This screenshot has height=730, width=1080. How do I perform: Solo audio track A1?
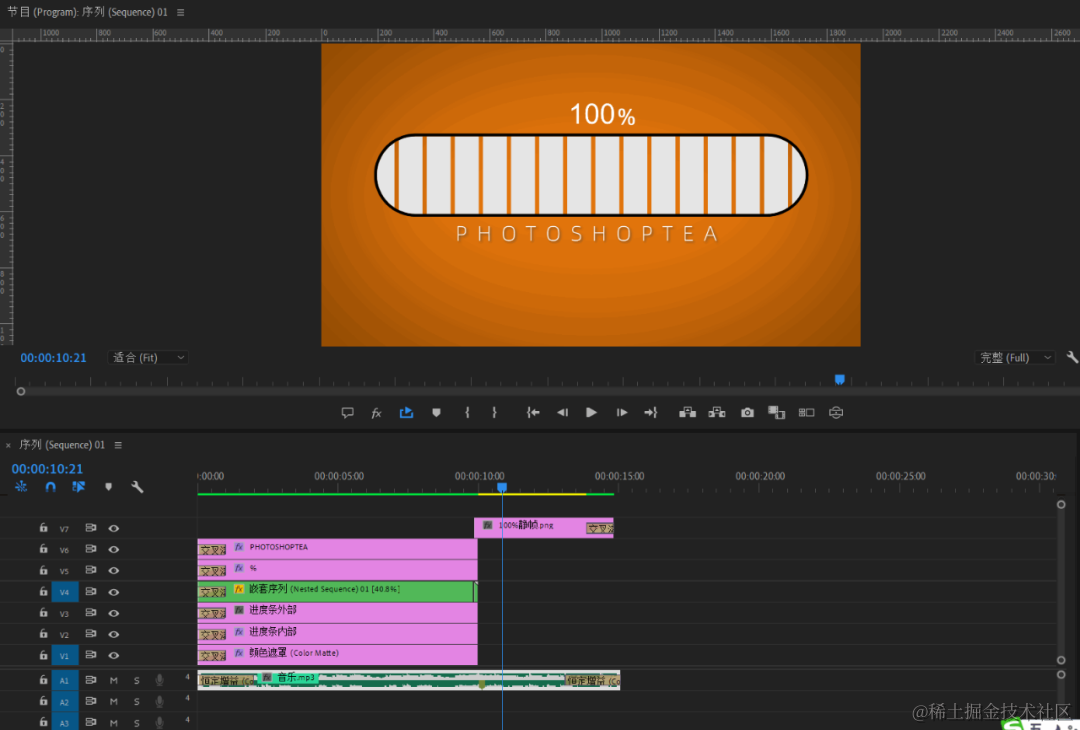(x=136, y=680)
